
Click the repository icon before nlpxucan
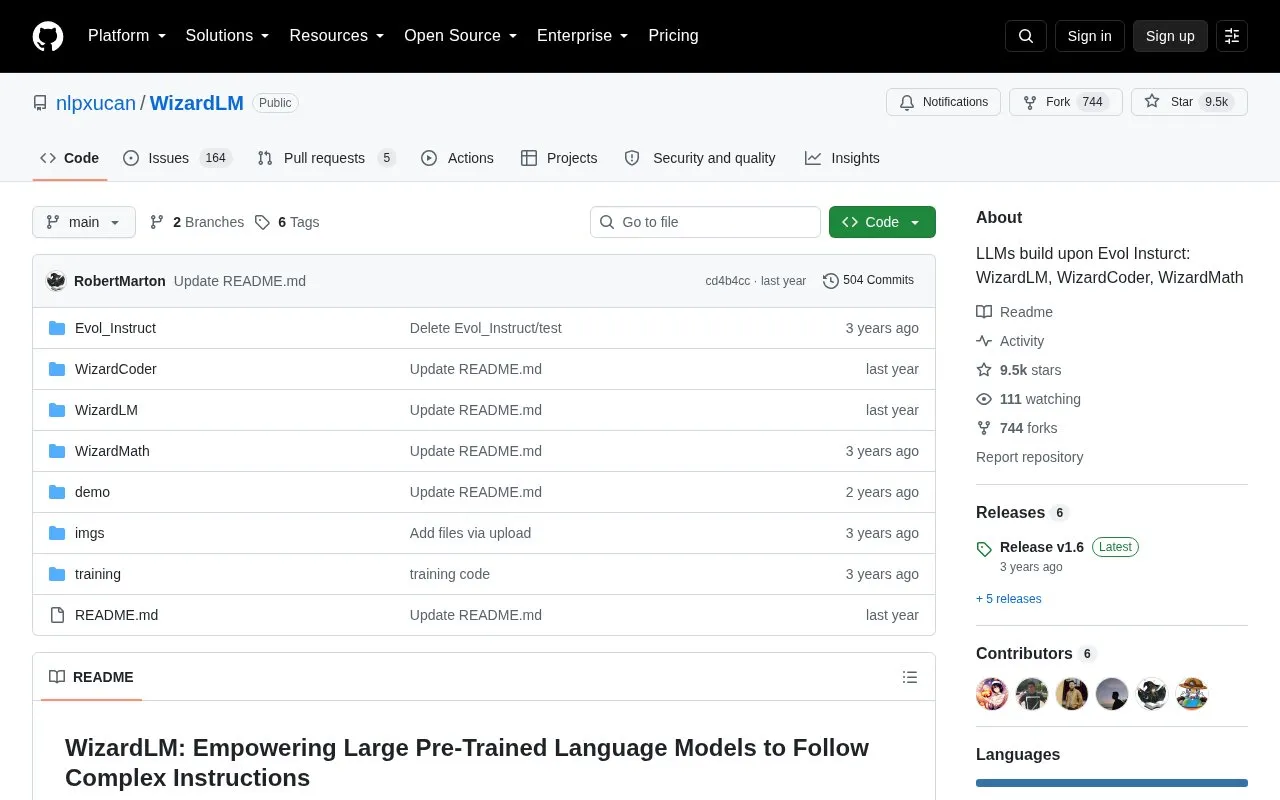(40, 103)
